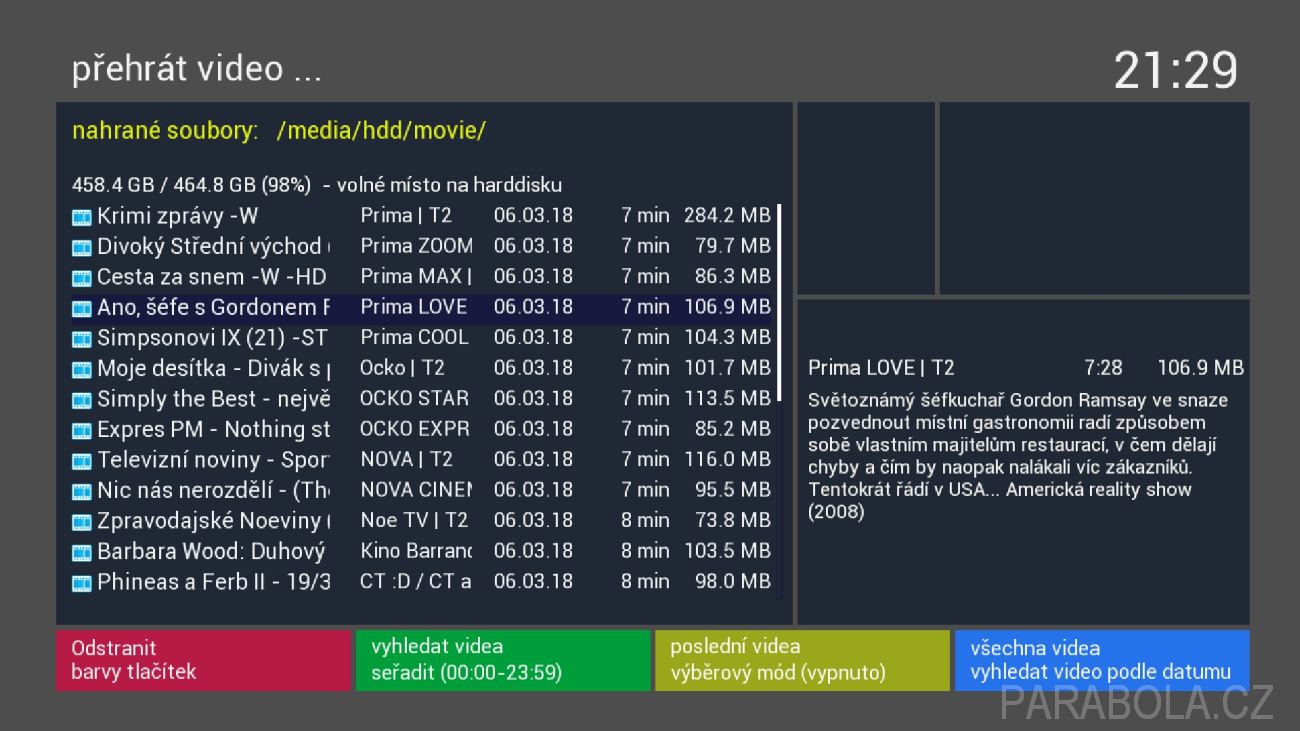Image resolution: width=1300 pixels, height=731 pixels.
Task: Select the Divoký Střední východ recording
Action: point(422,246)
